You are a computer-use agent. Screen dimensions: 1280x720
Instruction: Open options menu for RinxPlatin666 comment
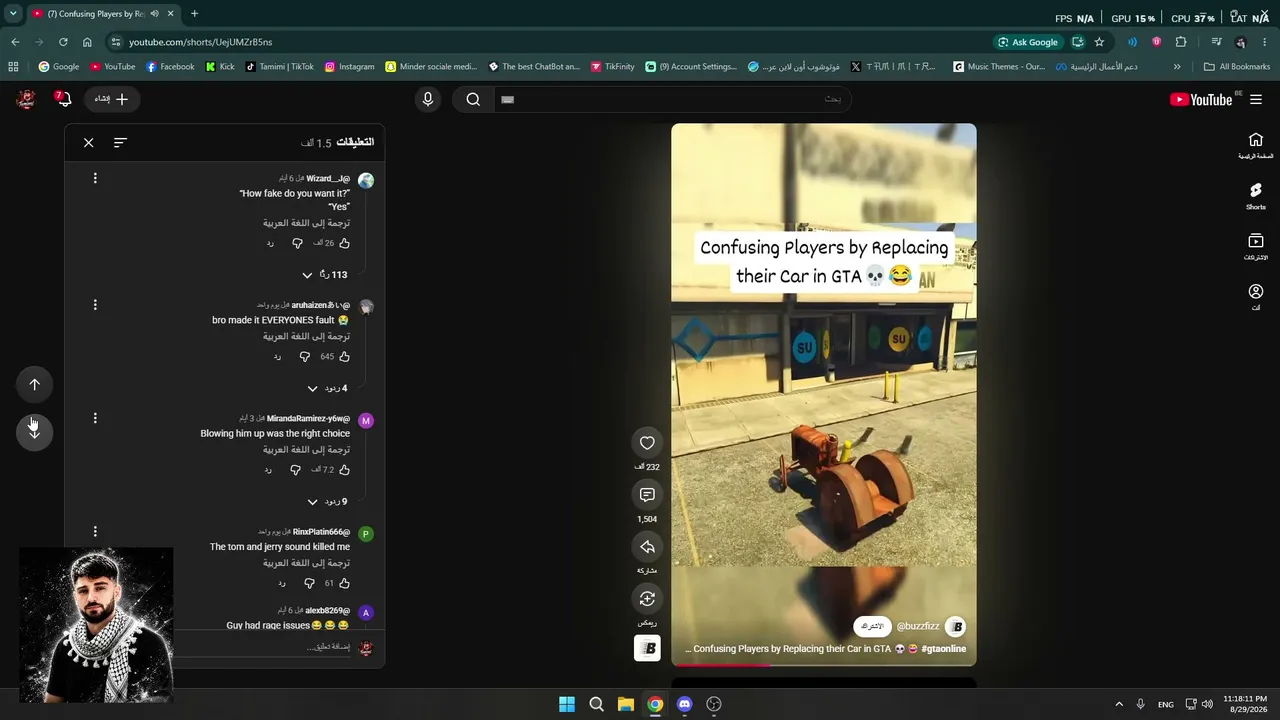(95, 532)
